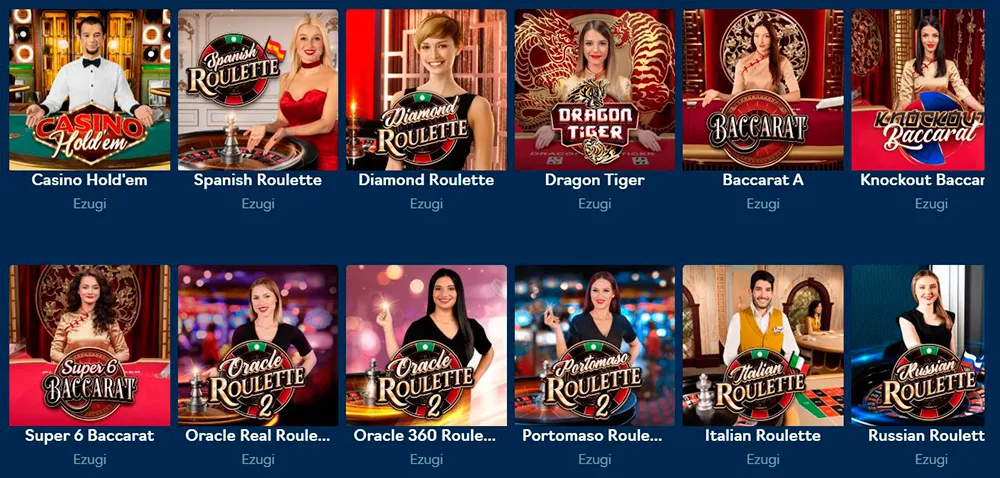Click the Ezugi provider label under Spanish Roulette
The image size is (1000, 478).
click(x=258, y=204)
